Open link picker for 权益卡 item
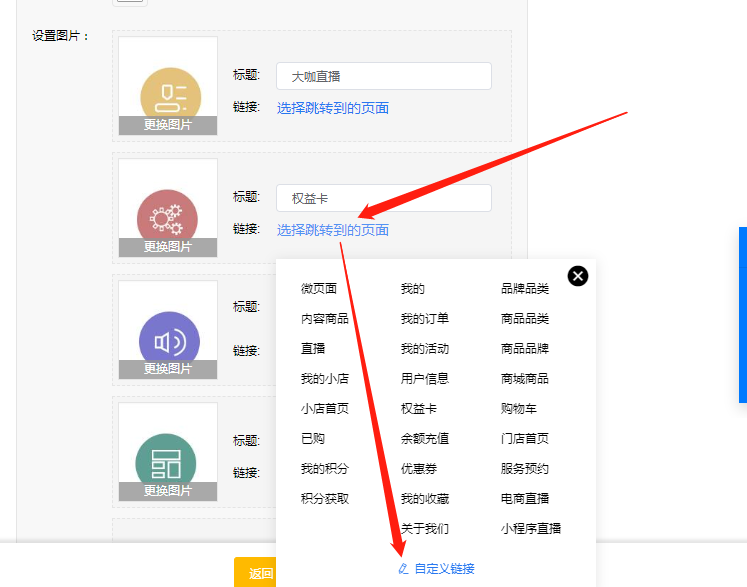The image size is (747, 587). (333, 230)
